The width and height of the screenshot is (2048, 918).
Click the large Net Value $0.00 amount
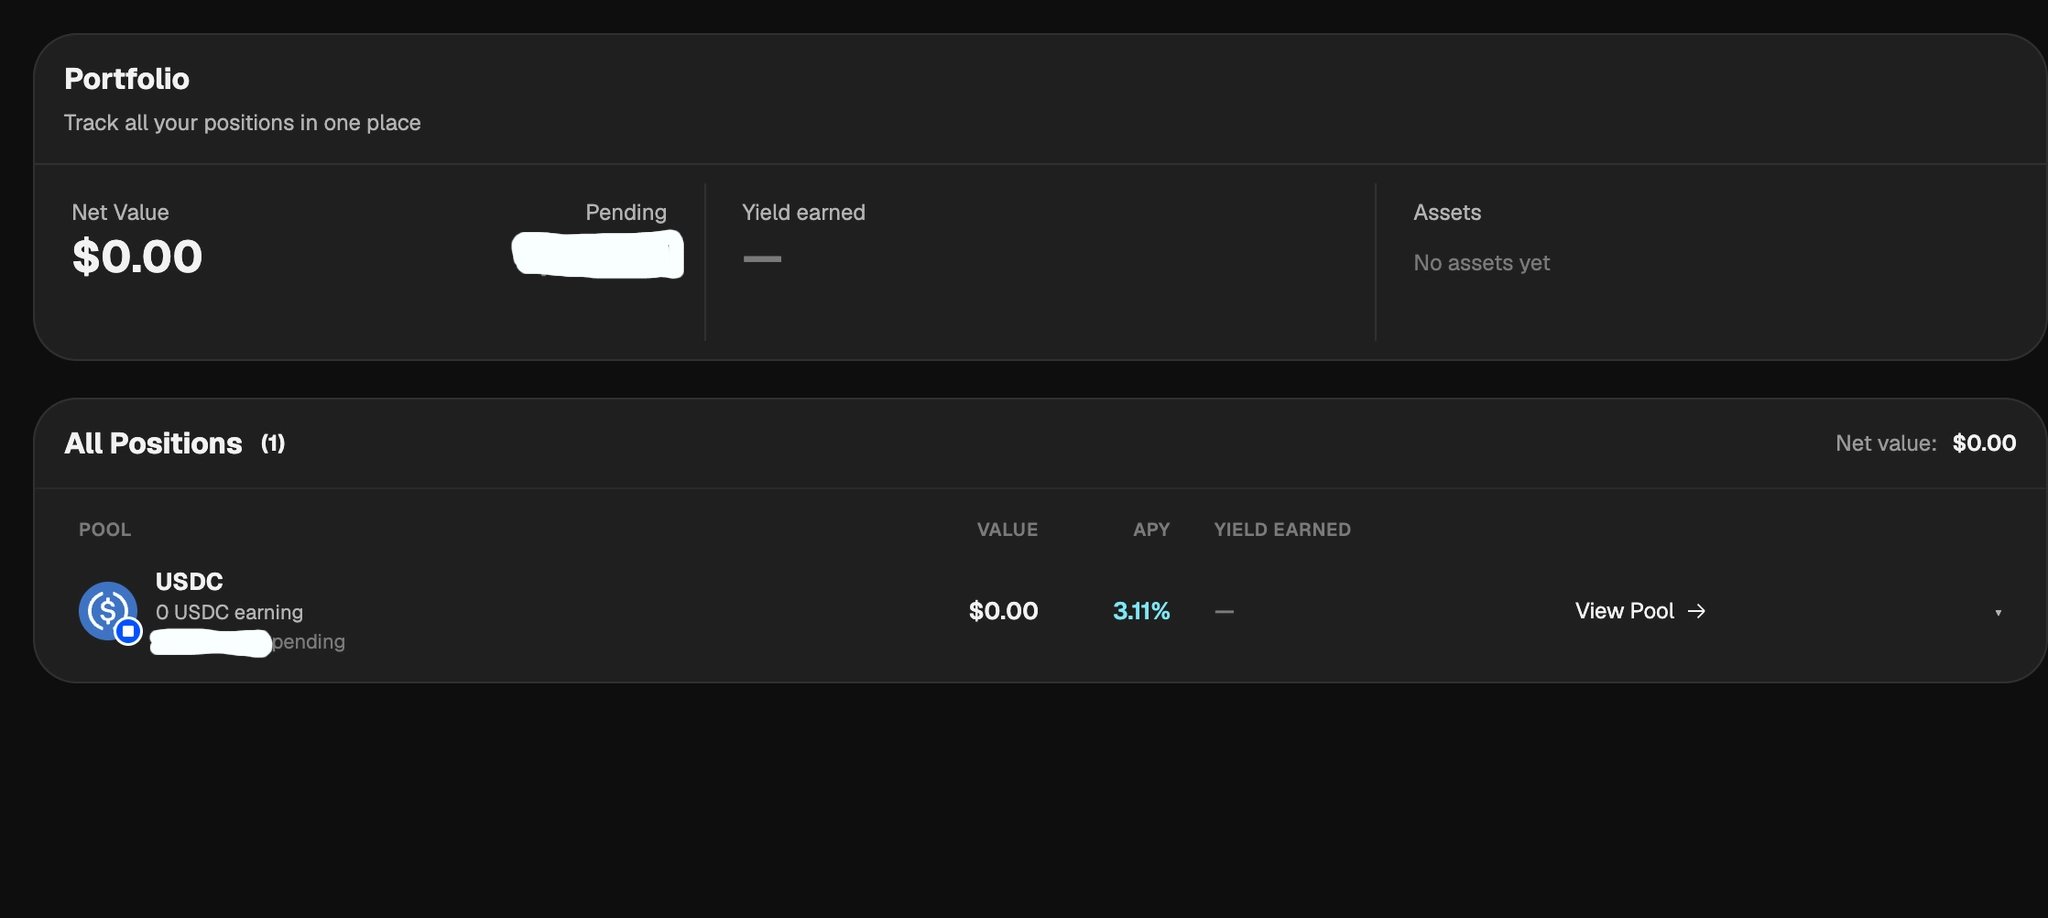pyautogui.click(x=137, y=257)
